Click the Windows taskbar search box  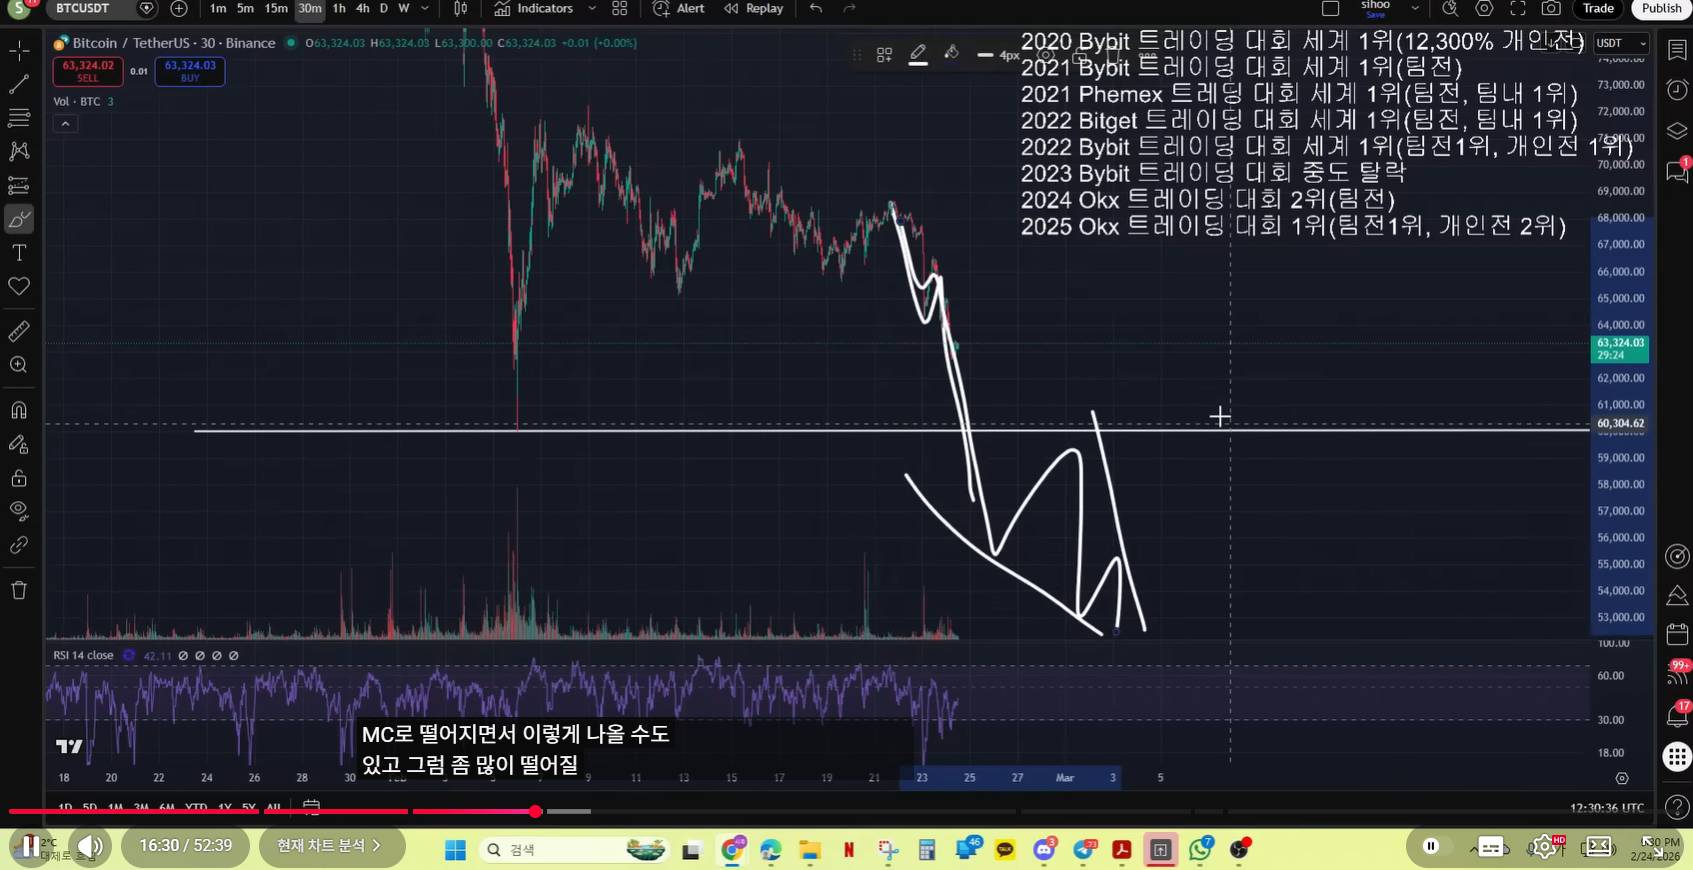[574, 849]
